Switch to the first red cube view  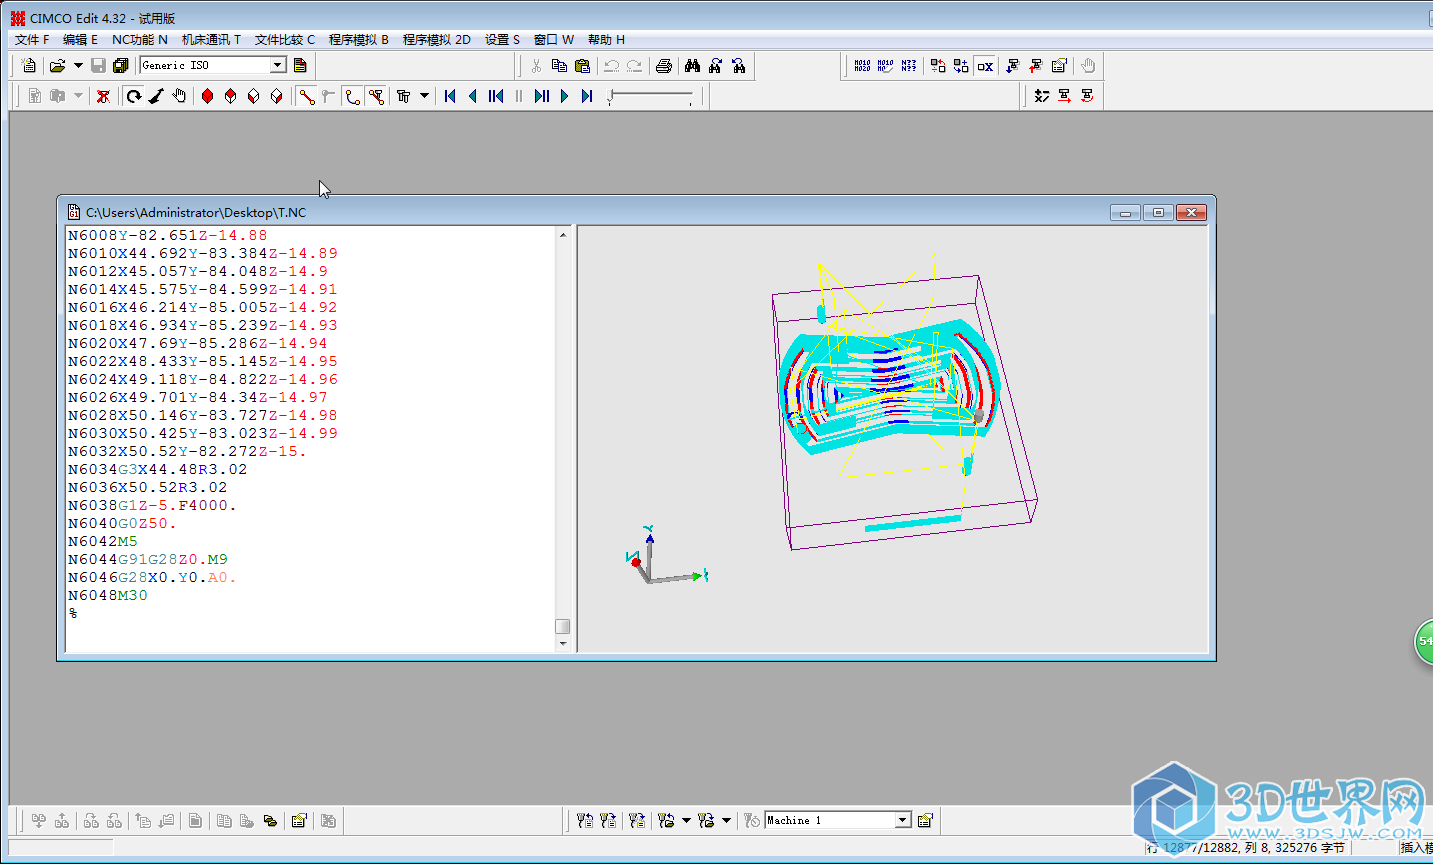(x=208, y=96)
